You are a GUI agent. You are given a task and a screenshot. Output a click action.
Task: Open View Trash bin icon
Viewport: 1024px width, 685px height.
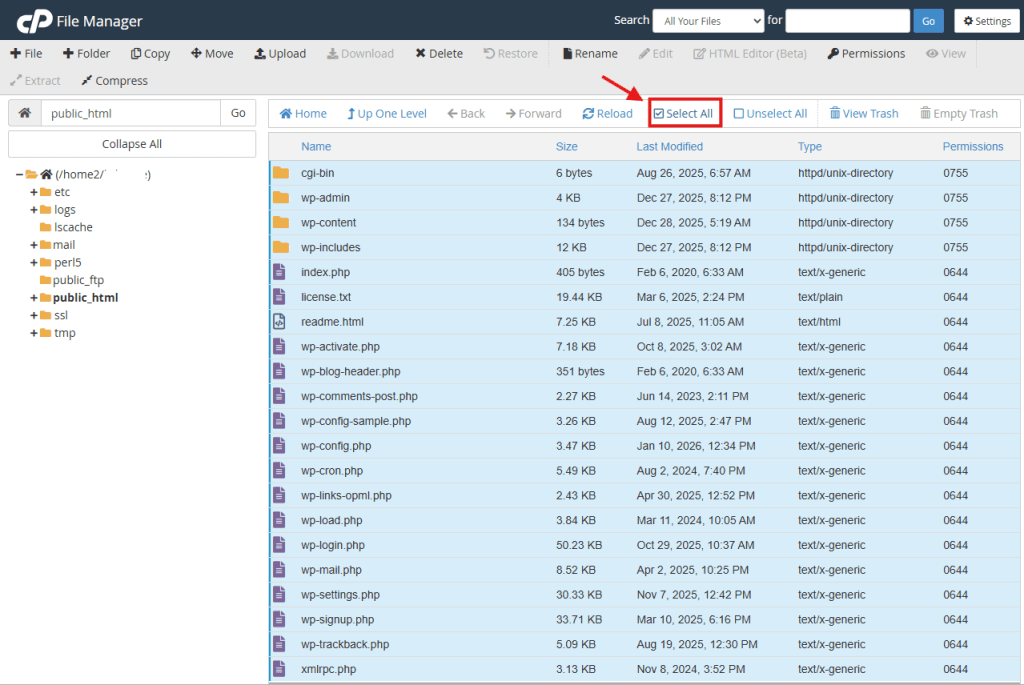tap(835, 114)
